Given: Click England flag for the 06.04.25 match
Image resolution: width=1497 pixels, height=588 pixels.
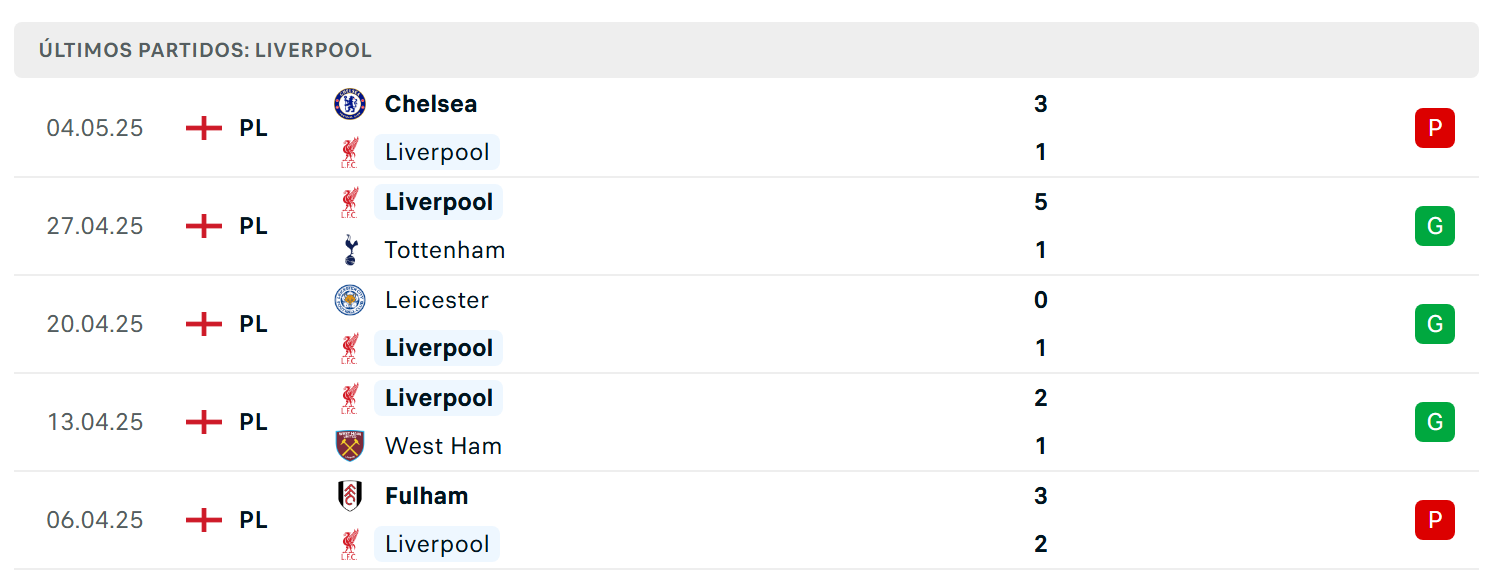Looking at the screenshot, I should (204, 520).
